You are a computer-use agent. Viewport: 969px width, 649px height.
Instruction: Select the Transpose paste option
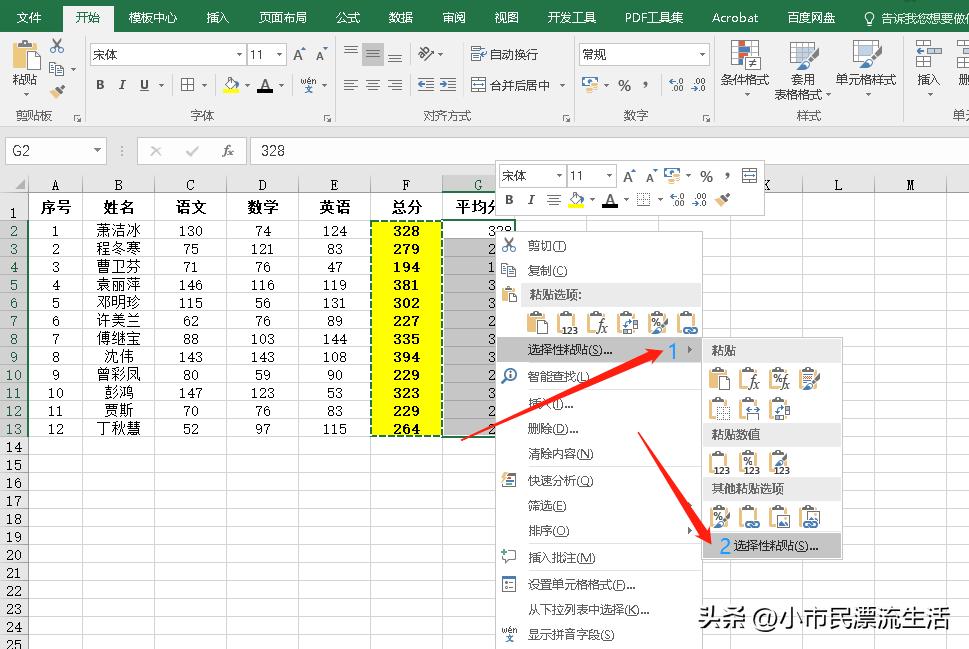coord(627,320)
